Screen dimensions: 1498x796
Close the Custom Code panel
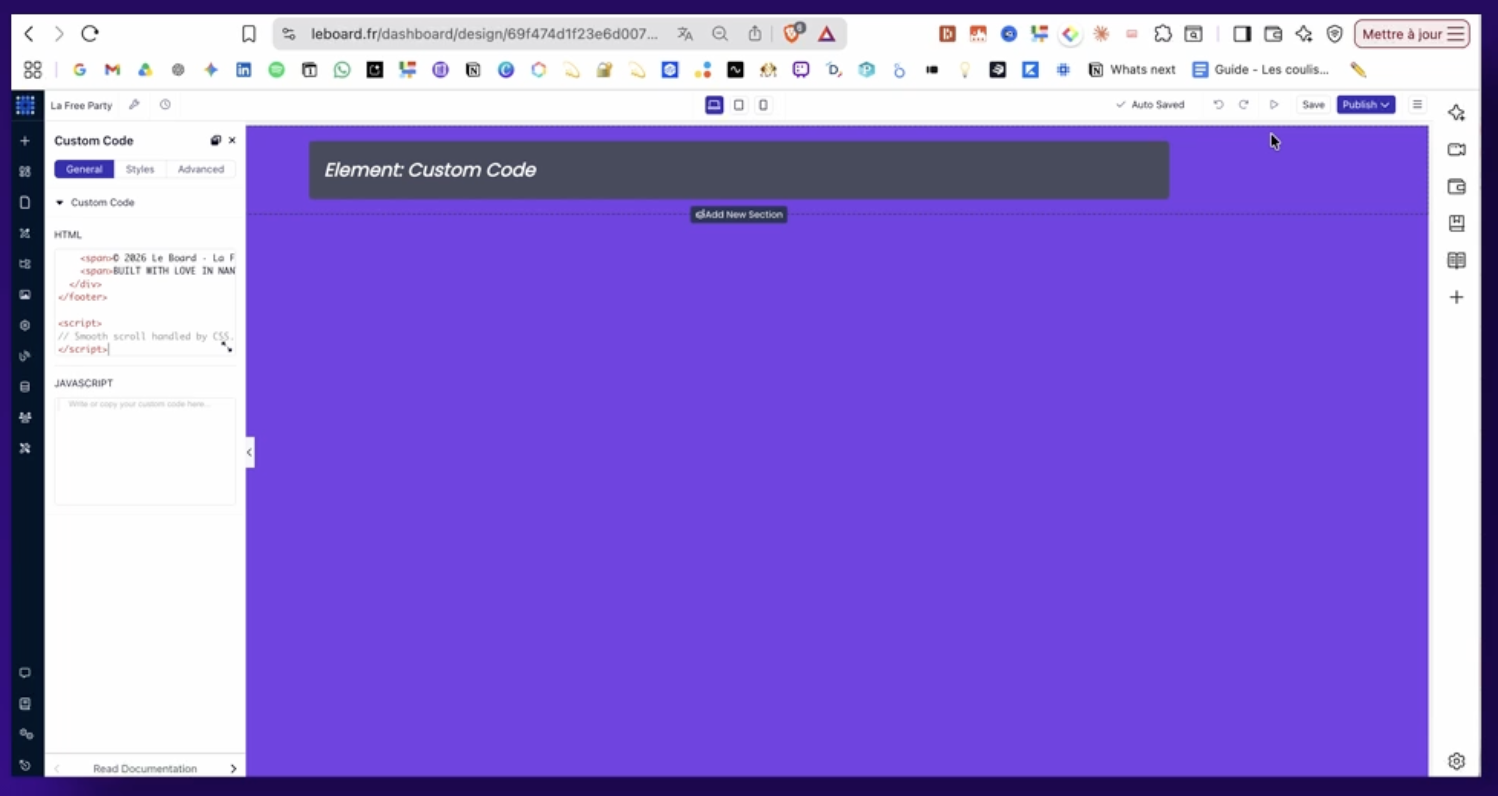pos(232,141)
